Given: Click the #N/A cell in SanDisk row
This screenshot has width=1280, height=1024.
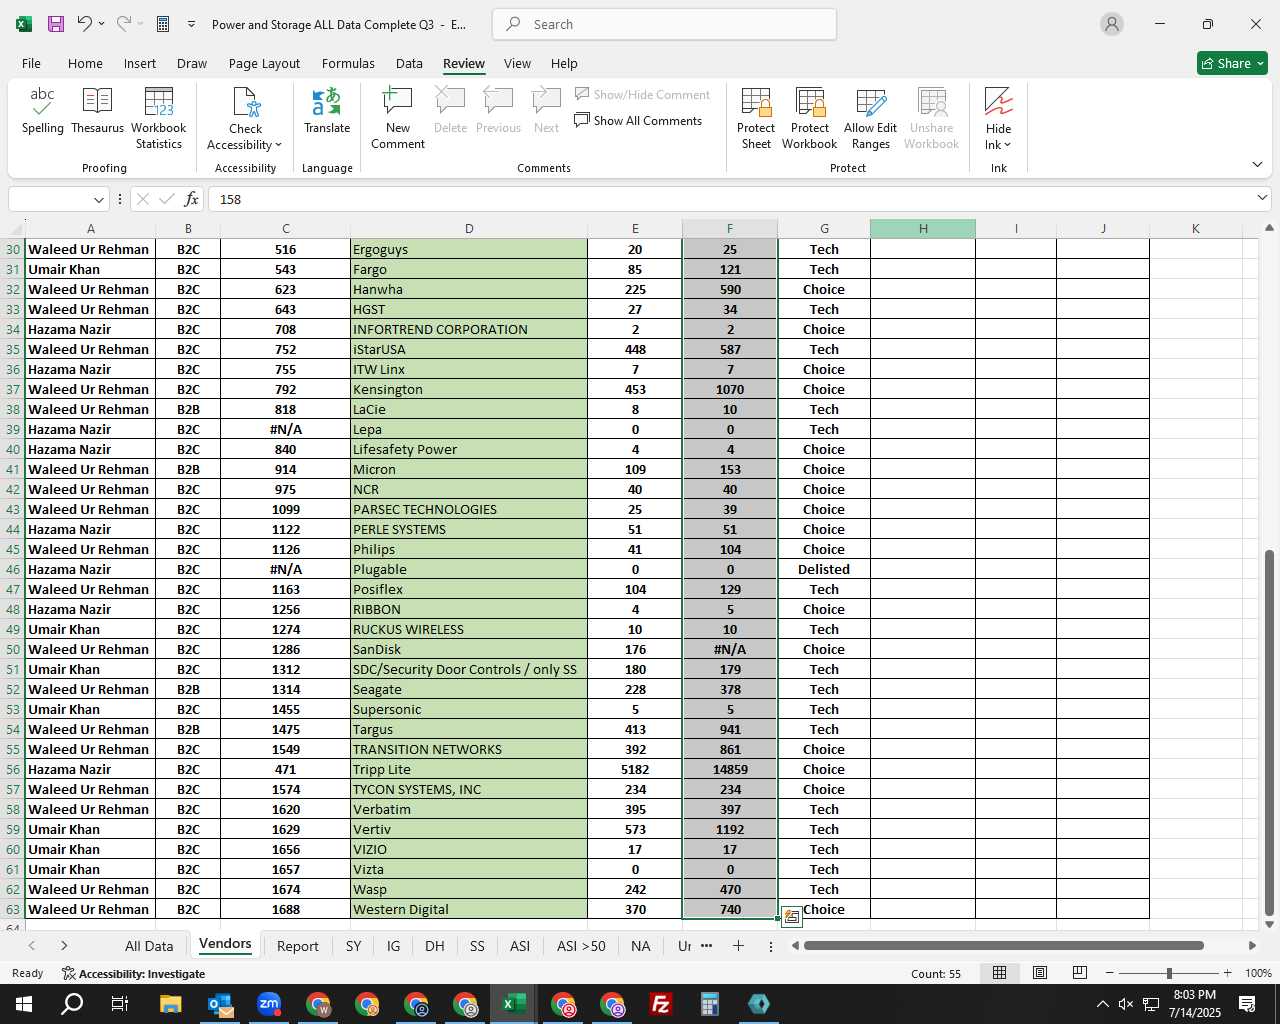Looking at the screenshot, I should 730,649.
